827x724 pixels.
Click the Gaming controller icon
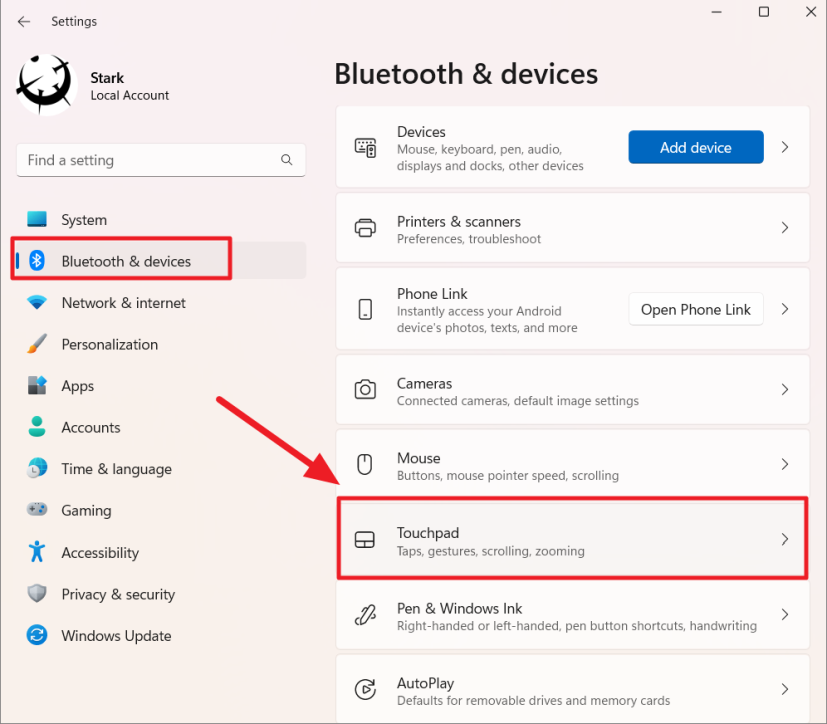37,509
